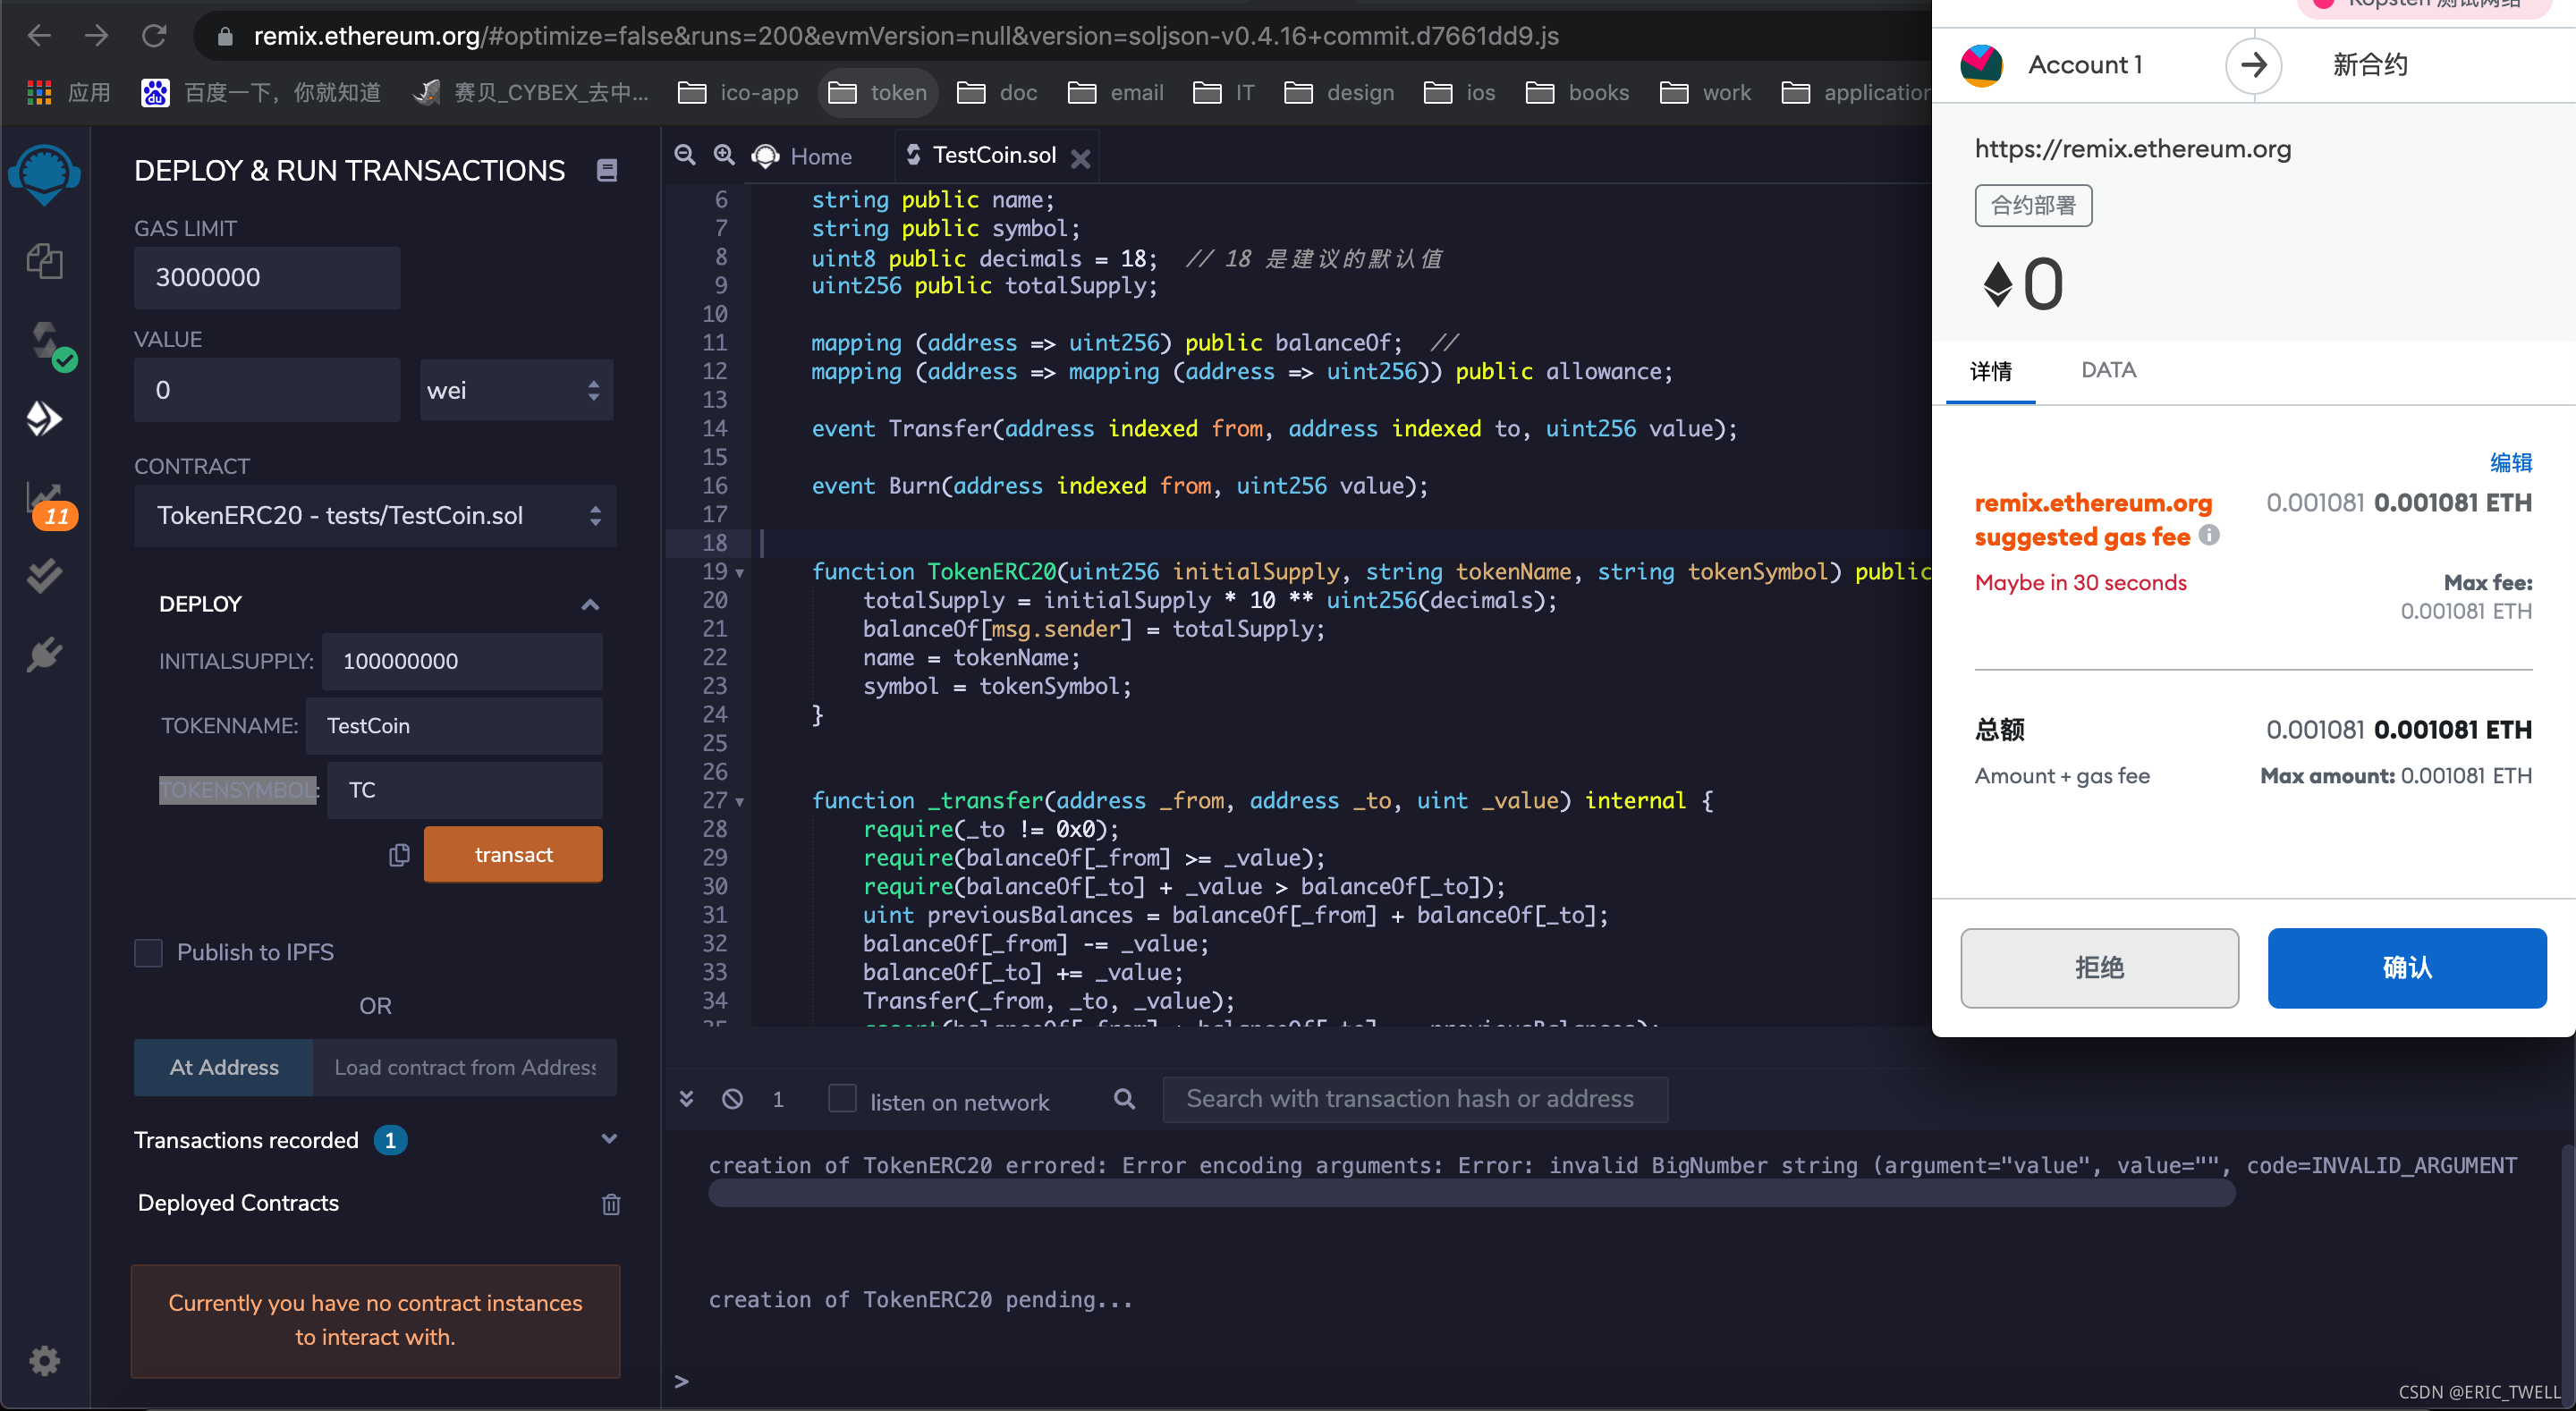Open the wei unit dropdown

(x=516, y=390)
